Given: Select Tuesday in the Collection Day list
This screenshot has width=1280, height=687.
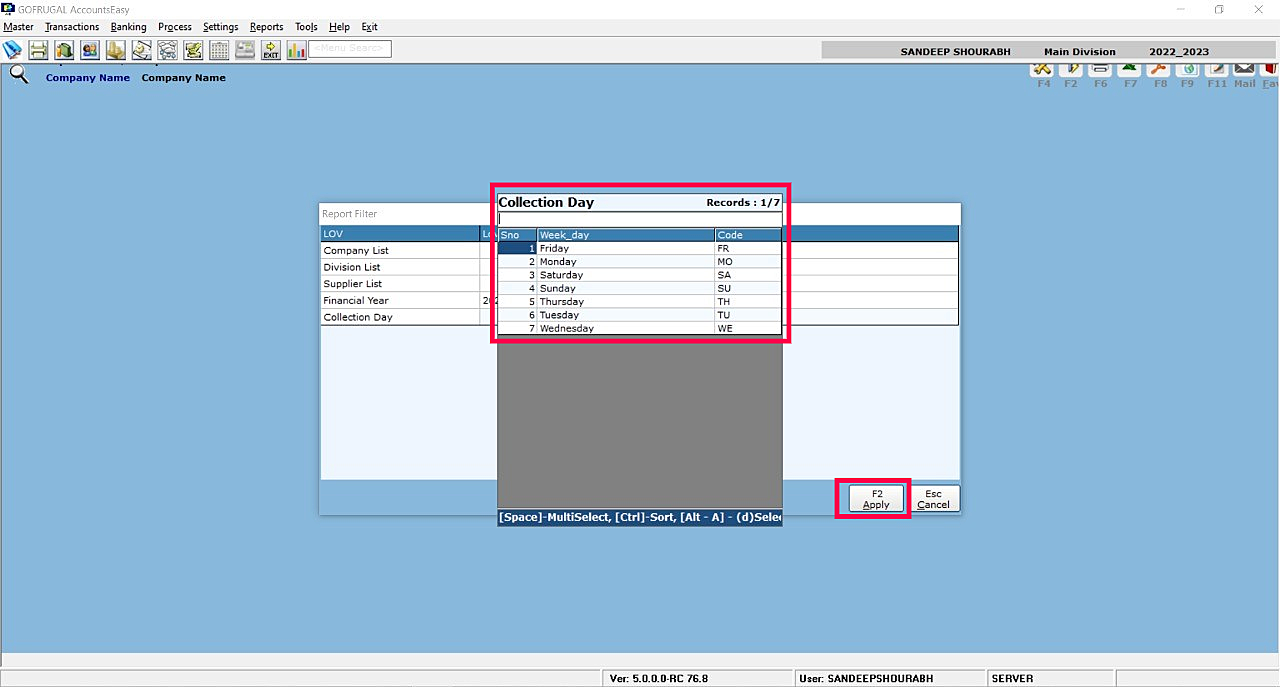Looking at the screenshot, I should (640, 315).
